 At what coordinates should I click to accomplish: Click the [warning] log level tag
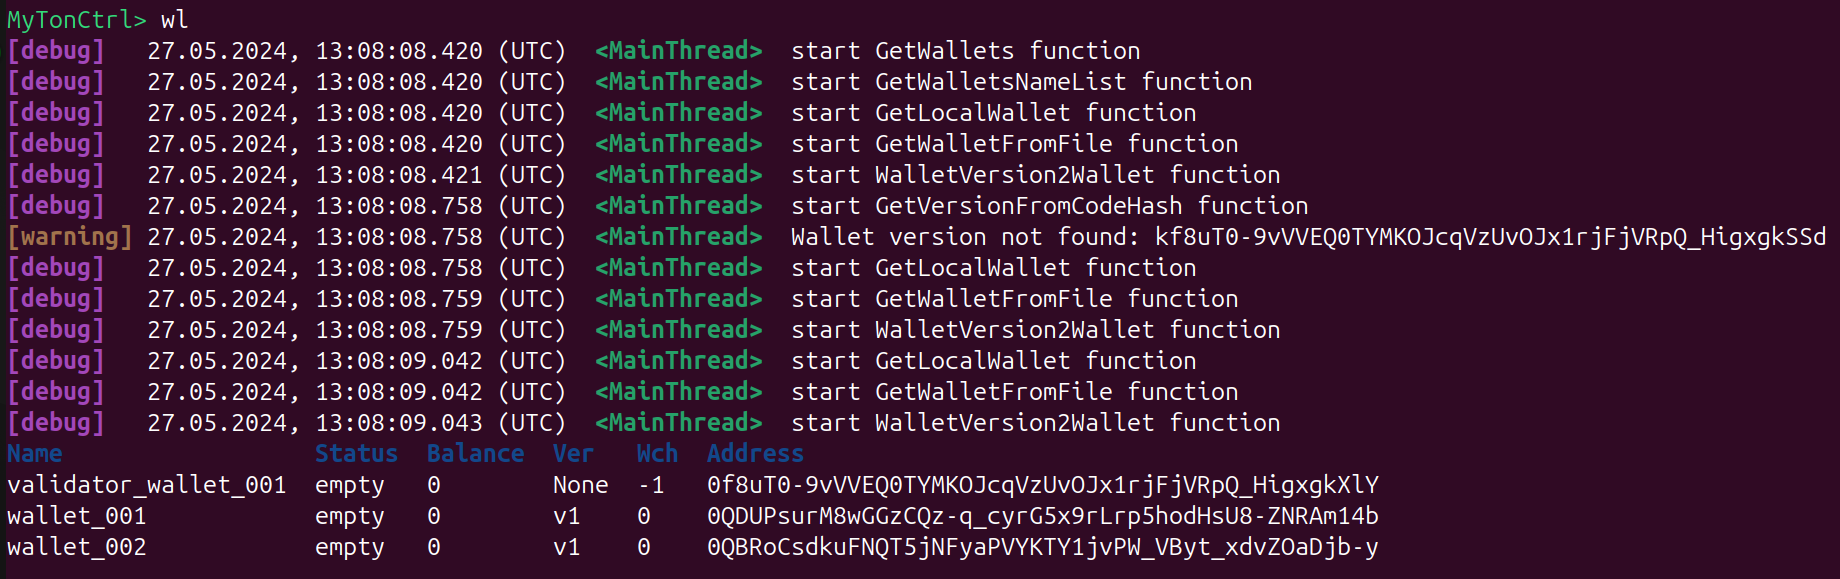[x=69, y=237]
